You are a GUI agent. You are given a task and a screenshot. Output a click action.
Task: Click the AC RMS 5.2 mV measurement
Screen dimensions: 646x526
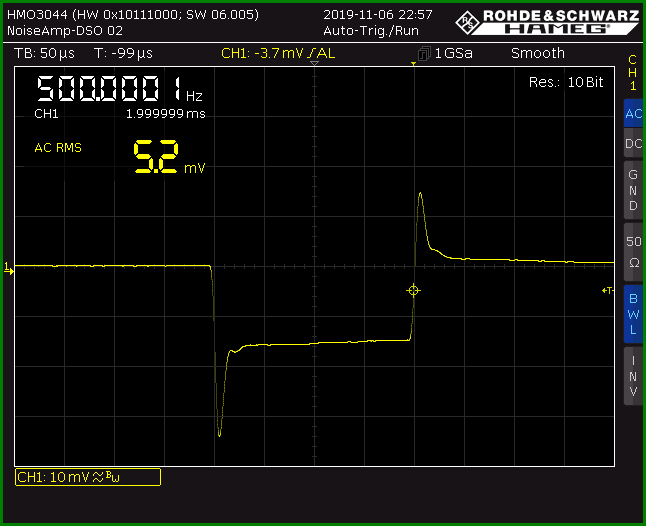pos(120,157)
